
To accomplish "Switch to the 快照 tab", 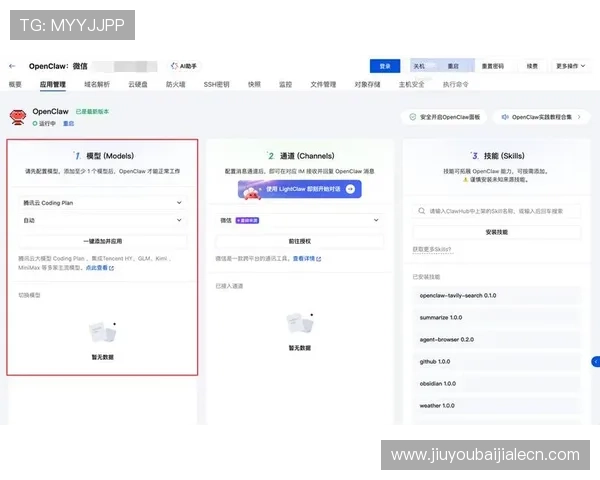I will [254, 85].
